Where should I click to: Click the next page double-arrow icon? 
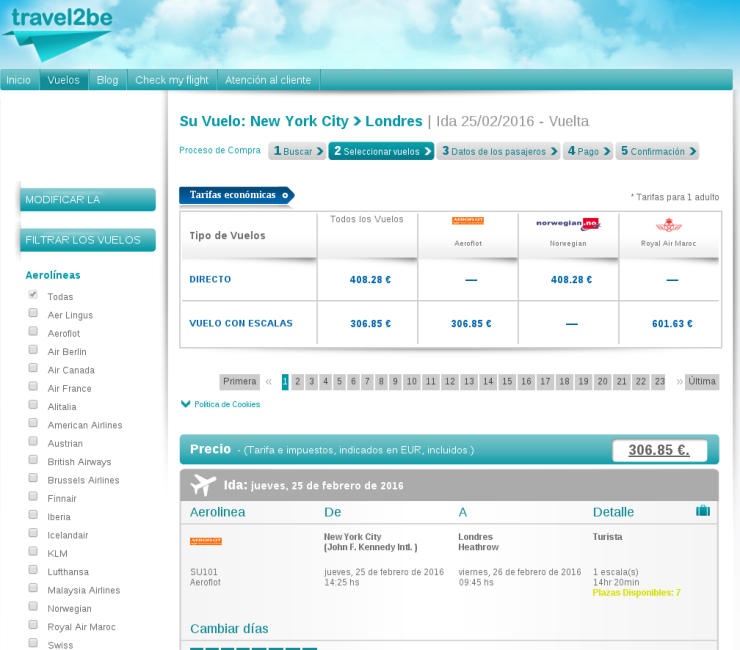(x=679, y=381)
